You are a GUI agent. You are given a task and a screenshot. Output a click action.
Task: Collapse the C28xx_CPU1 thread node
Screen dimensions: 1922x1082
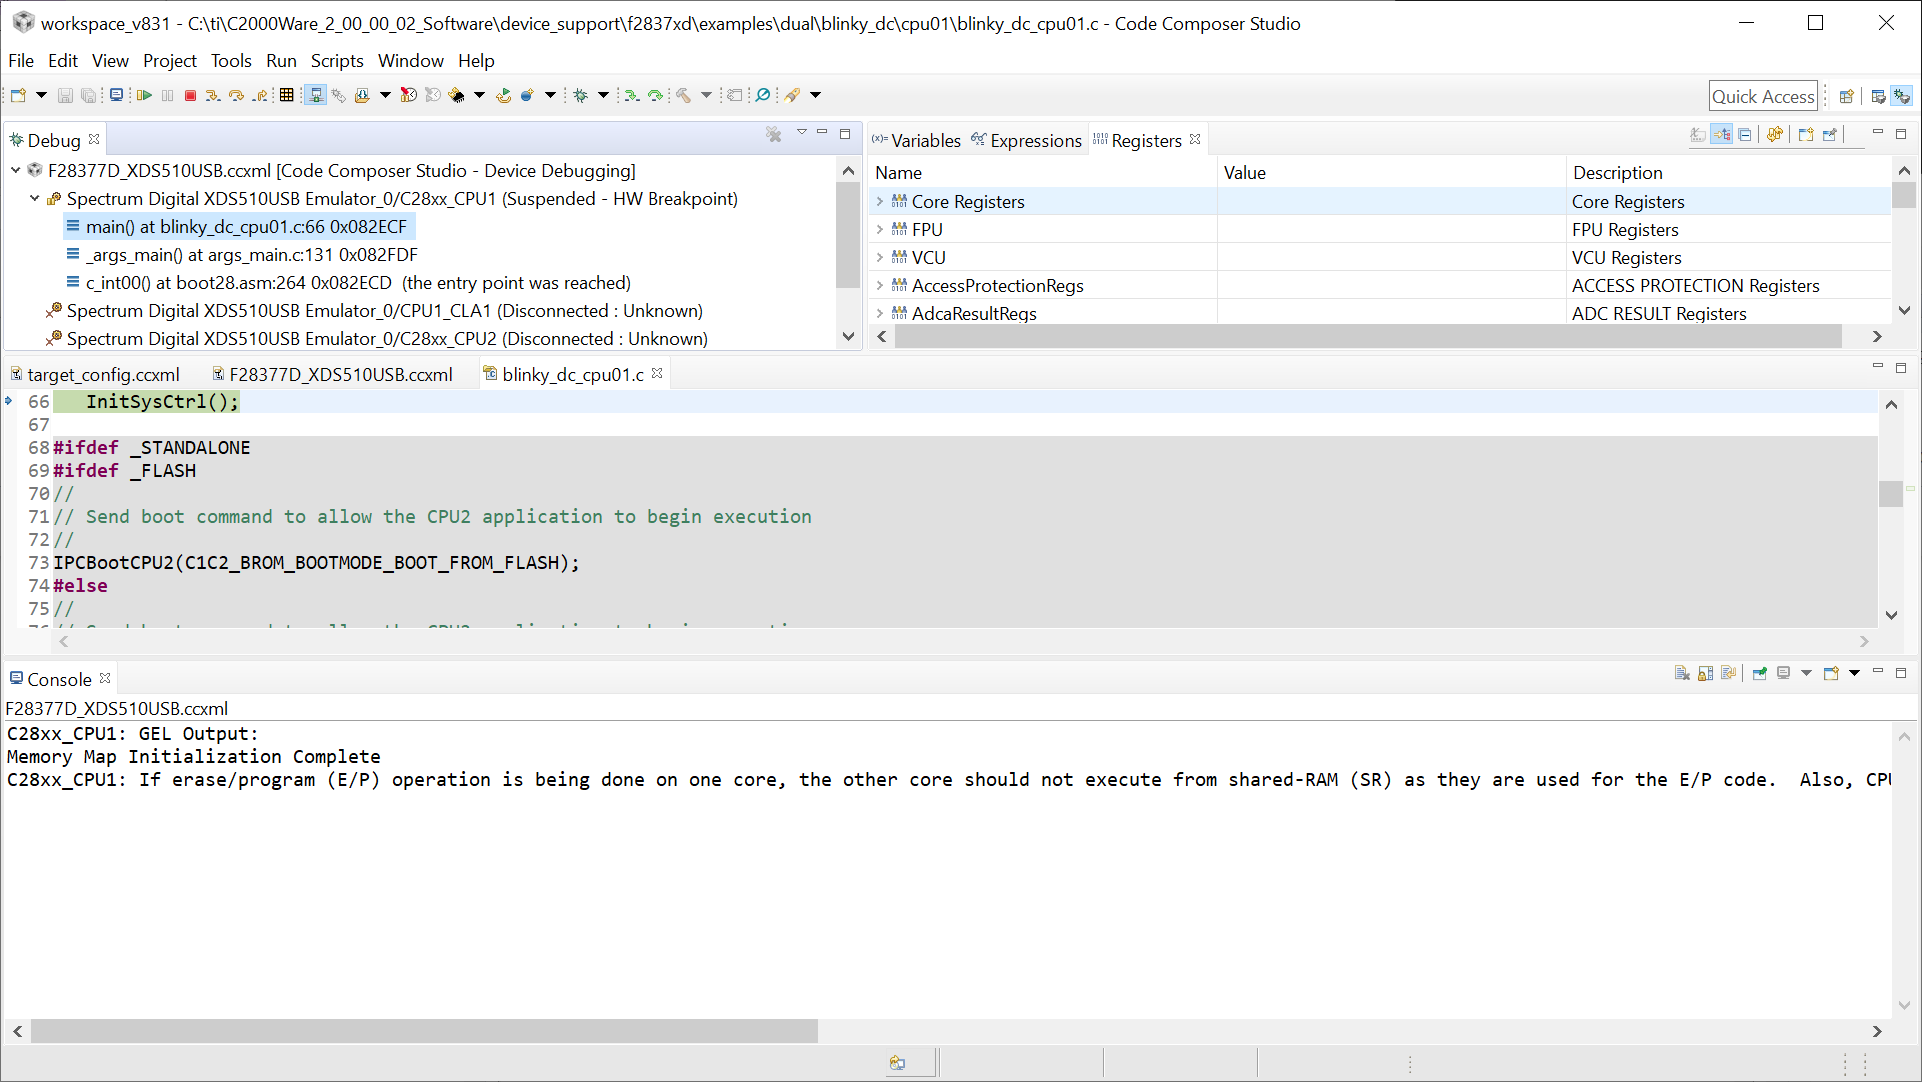pyautogui.click(x=35, y=198)
